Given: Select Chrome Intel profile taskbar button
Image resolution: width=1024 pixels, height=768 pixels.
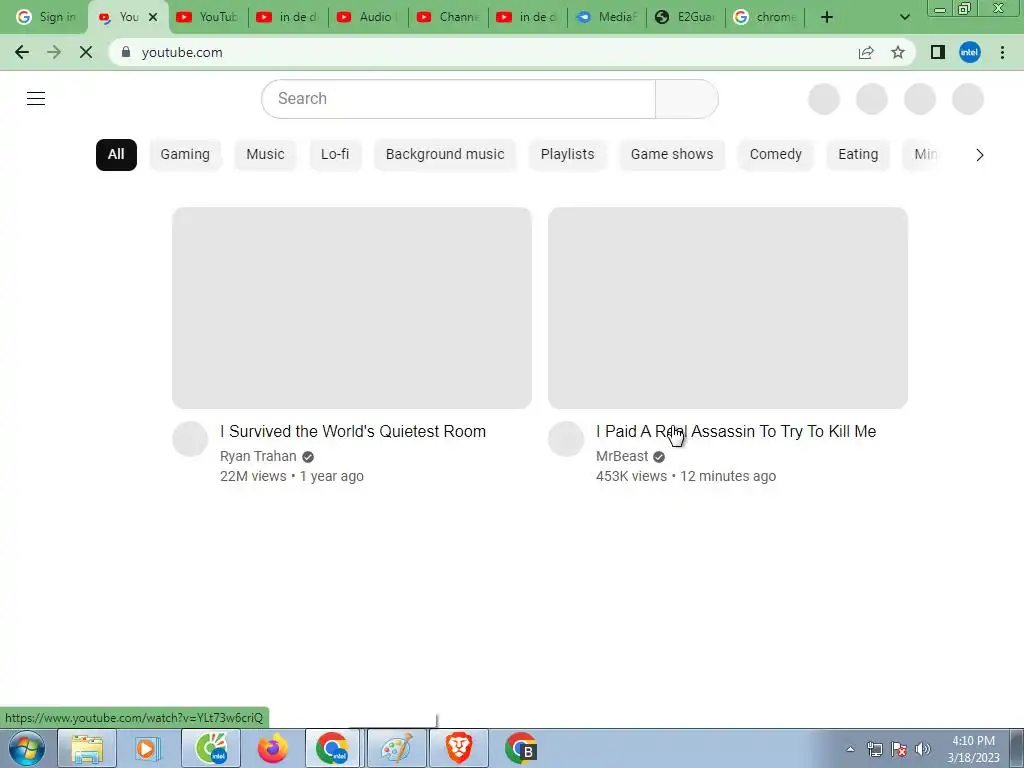Looking at the screenshot, I should pos(332,748).
